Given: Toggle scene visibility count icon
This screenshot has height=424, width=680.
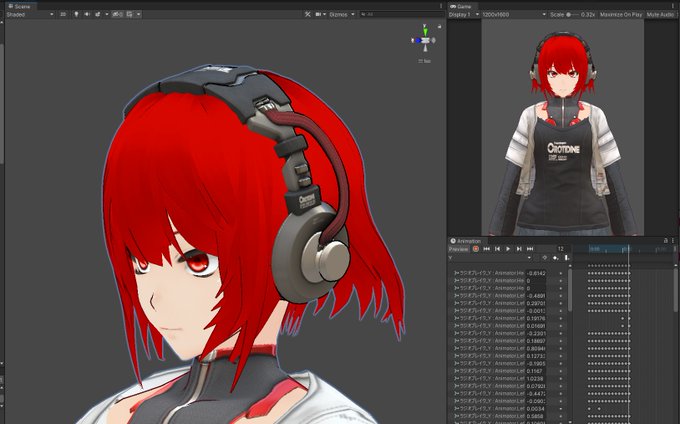Looking at the screenshot, I should (118, 14).
